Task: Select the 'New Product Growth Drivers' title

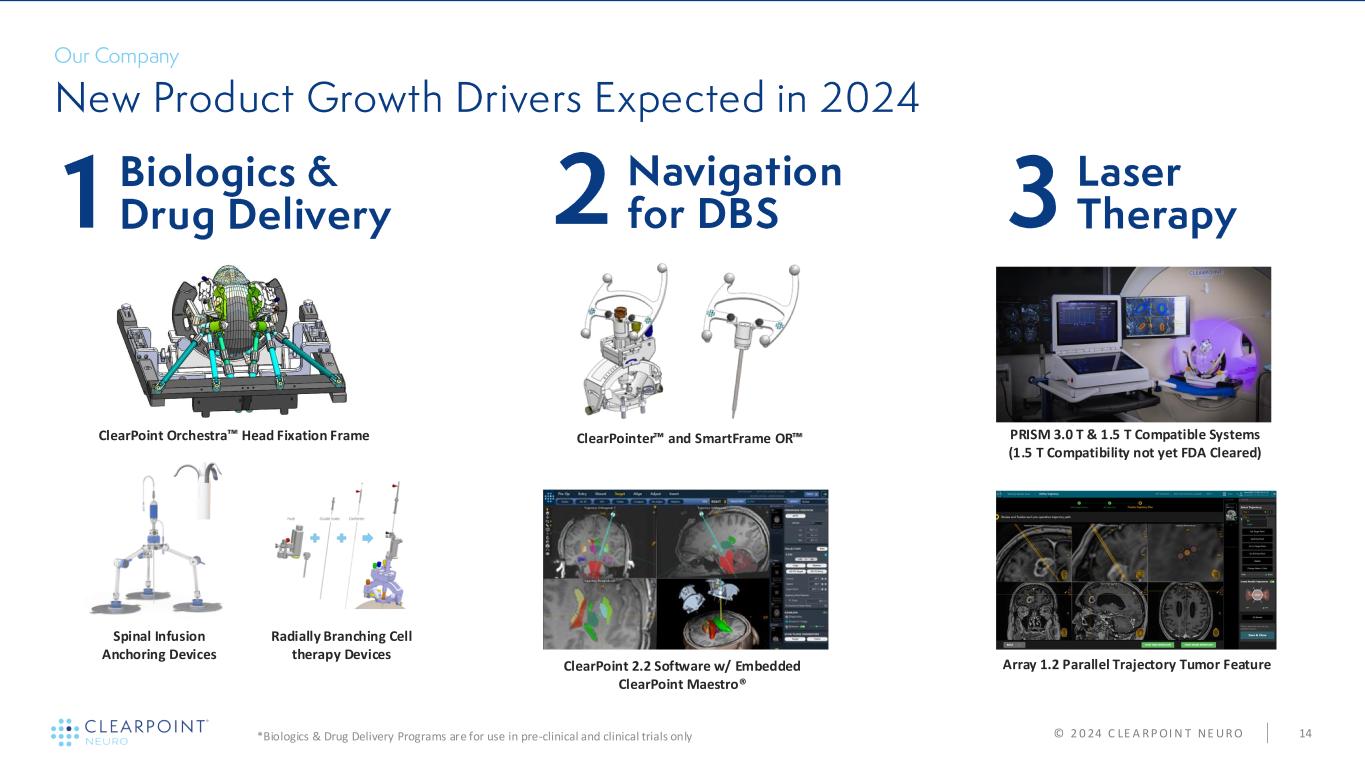Action: (486, 98)
